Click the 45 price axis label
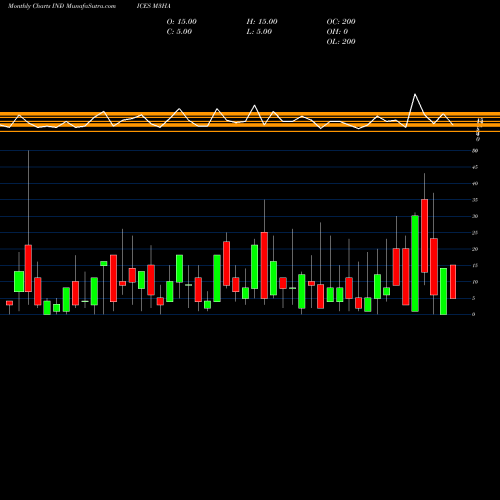The width and height of the screenshot is (500, 500). pos(475,167)
